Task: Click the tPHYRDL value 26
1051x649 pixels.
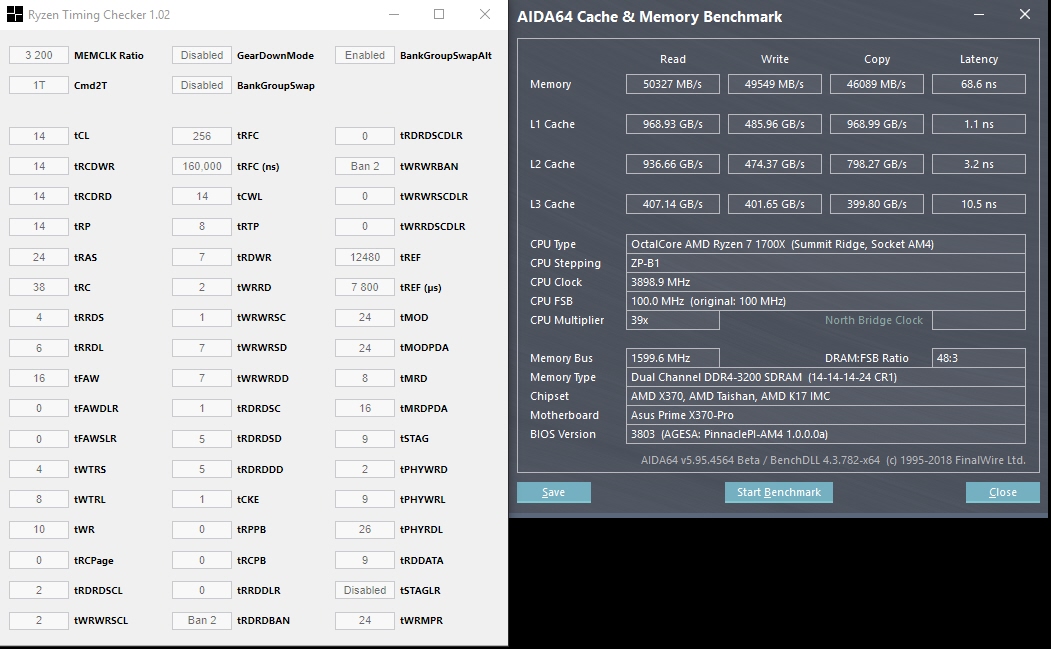Action: click(x=365, y=529)
